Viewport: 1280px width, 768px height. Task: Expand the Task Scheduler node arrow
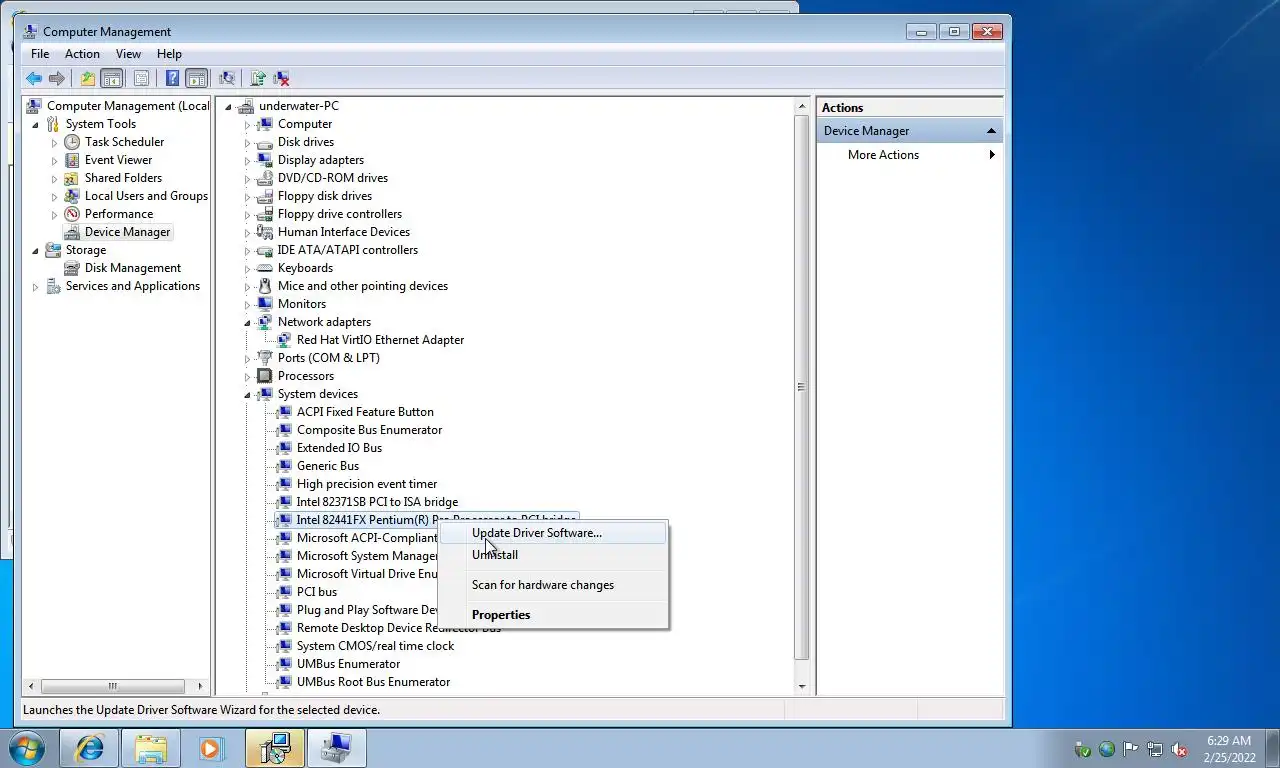pyautogui.click(x=55, y=143)
